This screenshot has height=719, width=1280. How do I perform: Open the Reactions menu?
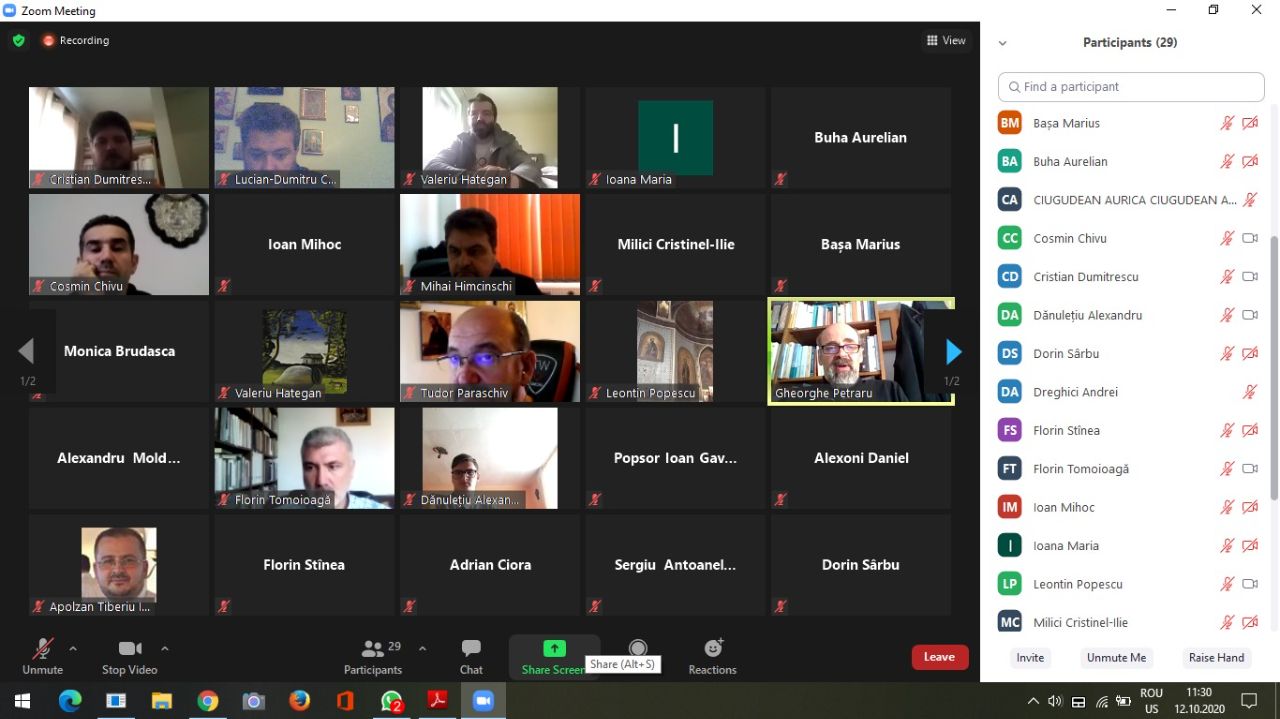pyautogui.click(x=712, y=656)
